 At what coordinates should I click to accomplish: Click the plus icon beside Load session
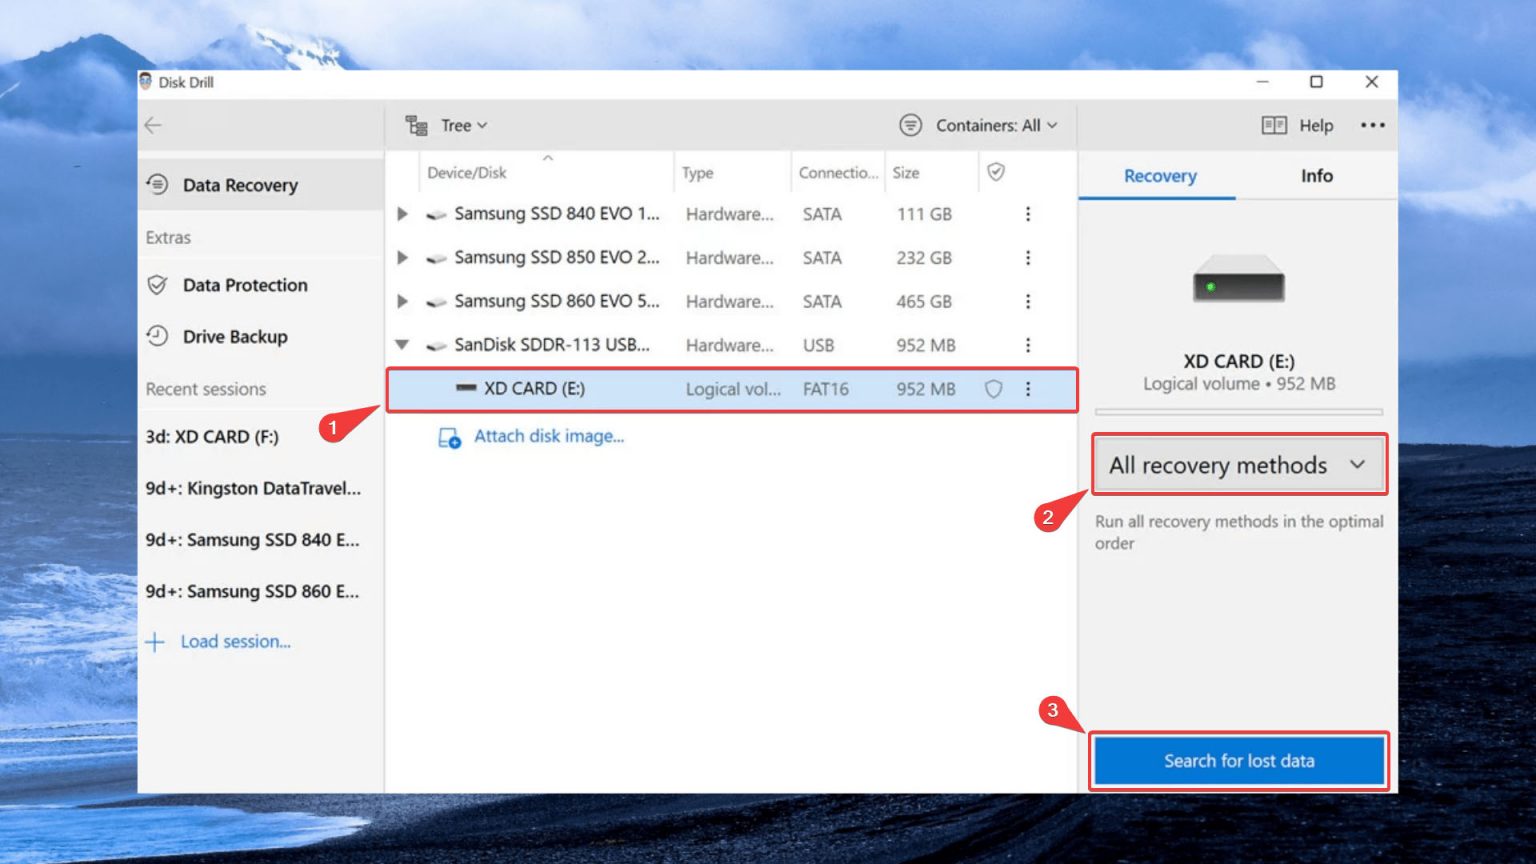point(155,642)
